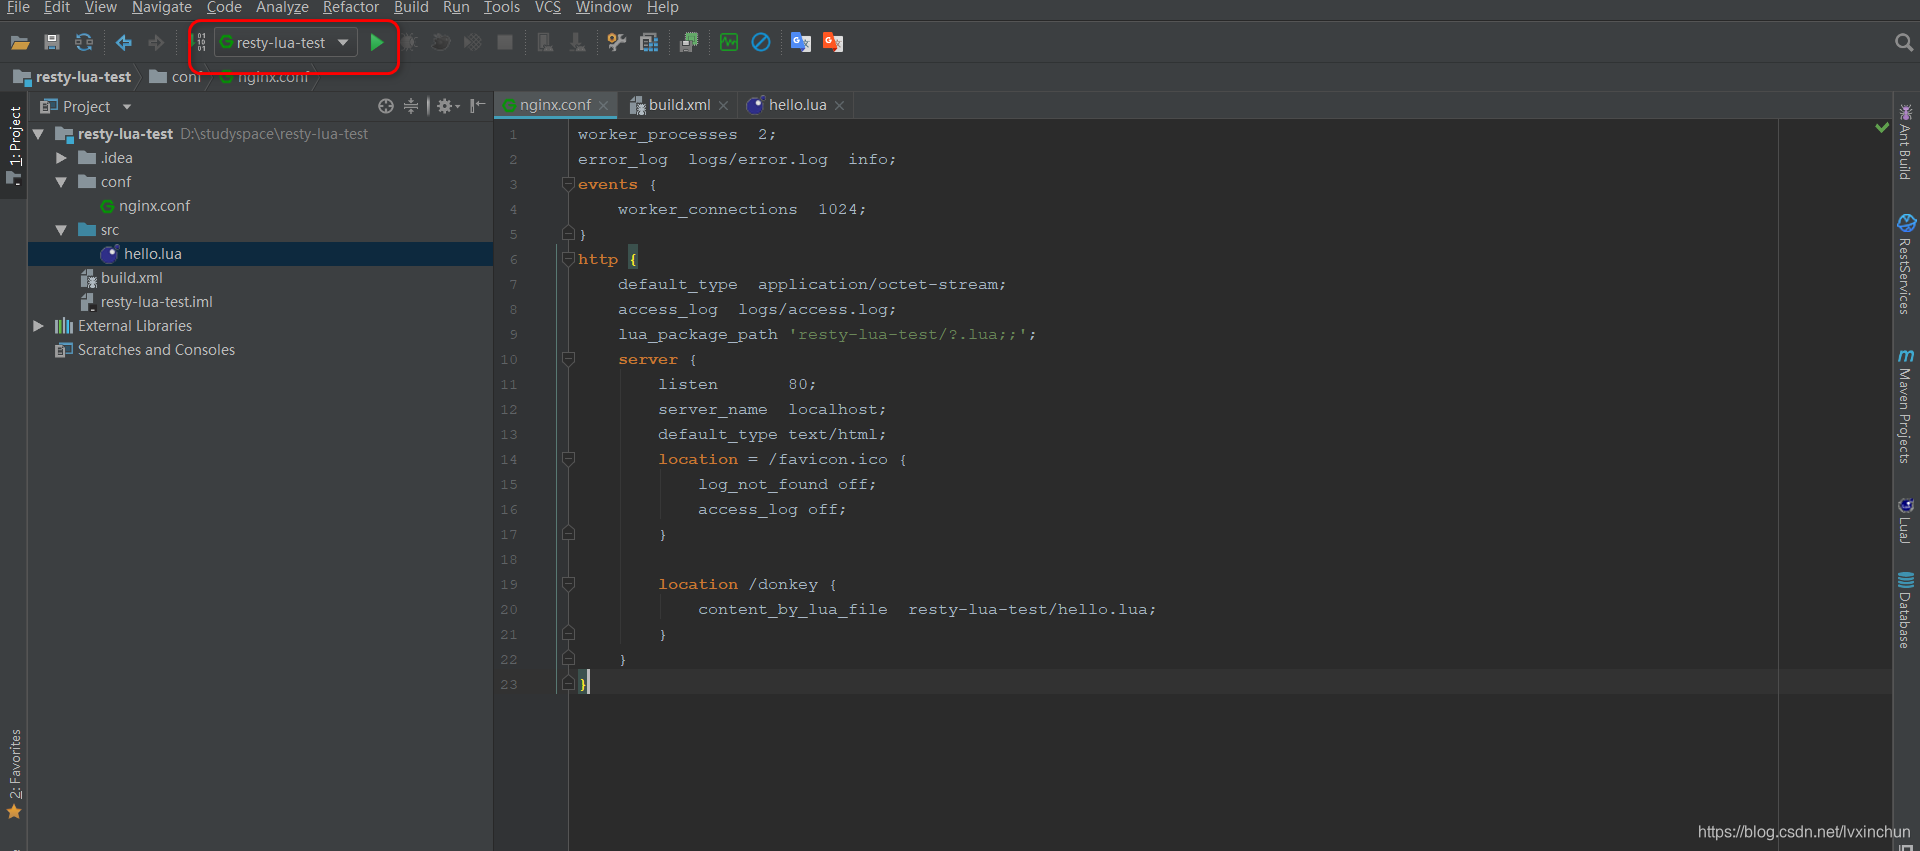
Task: Fold the events block at line 3
Action: click(568, 184)
